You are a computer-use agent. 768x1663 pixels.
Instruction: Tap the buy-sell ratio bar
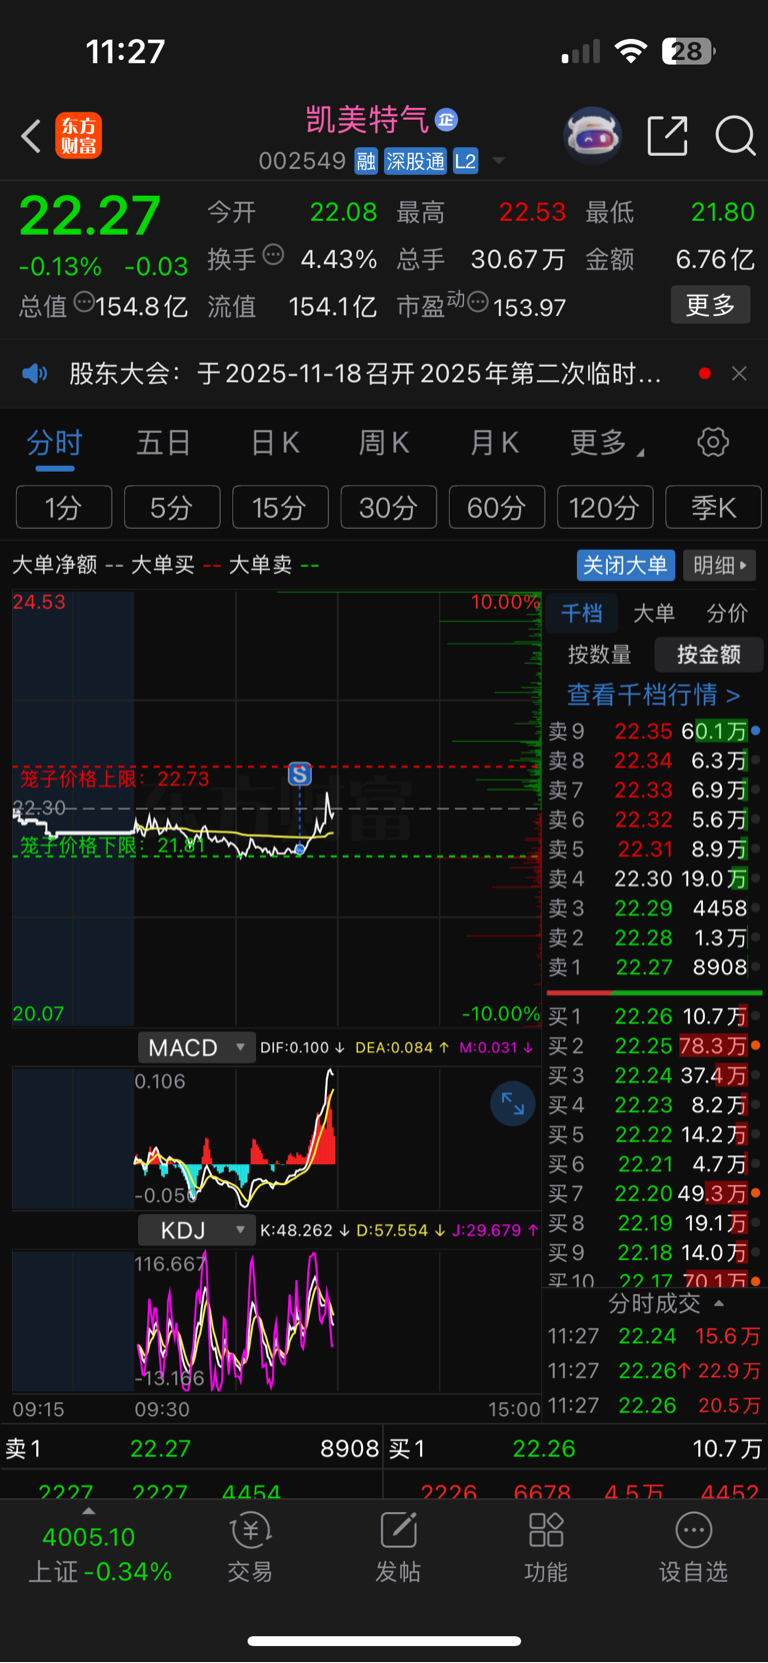pyautogui.click(x=655, y=992)
